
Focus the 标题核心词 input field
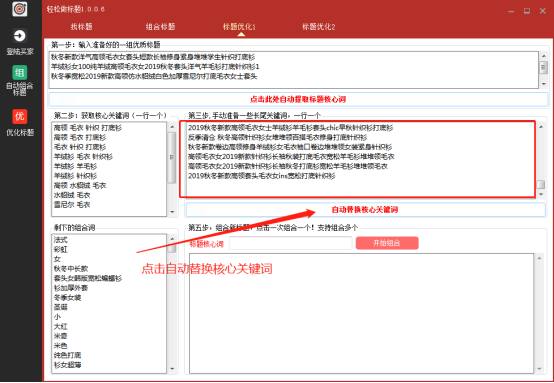coord(290,243)
